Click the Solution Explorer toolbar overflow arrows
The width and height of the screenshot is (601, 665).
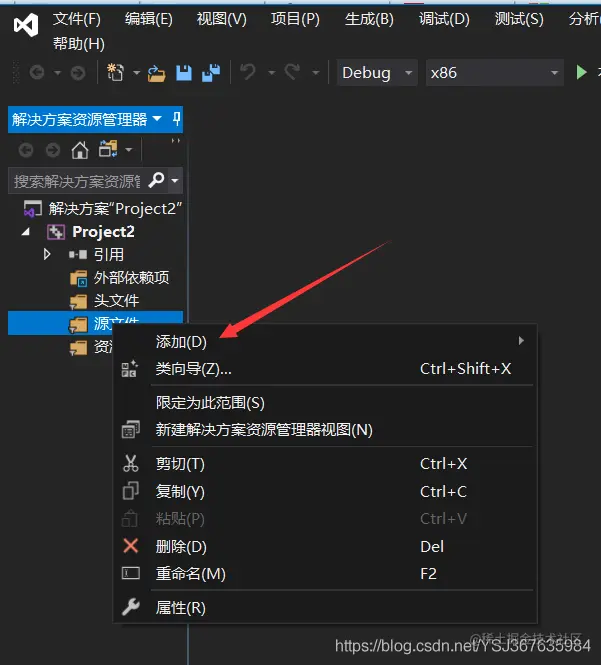click(x=176, y=140)
